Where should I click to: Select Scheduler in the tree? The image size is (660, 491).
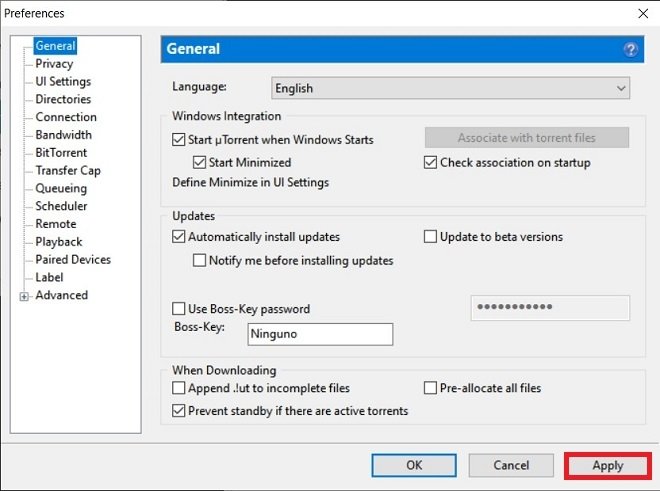point(61,206)
